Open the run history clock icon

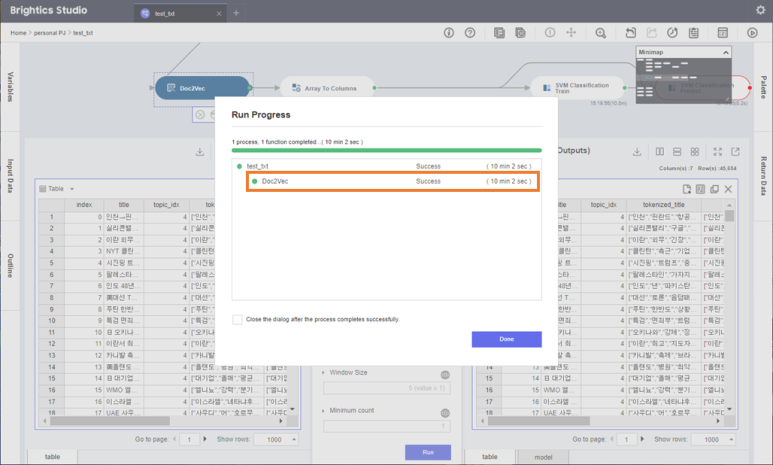(672, 33)
